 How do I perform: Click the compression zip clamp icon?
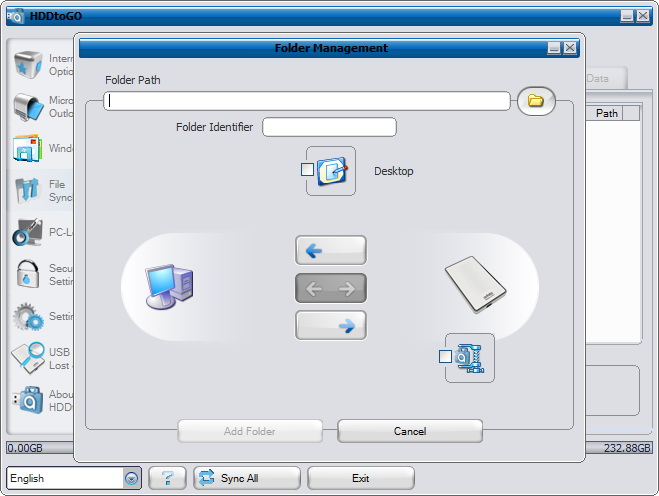tap(469, 358)
